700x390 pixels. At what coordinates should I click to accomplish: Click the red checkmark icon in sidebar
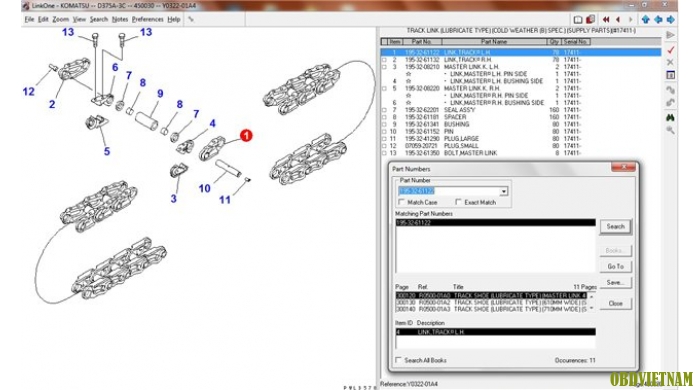(670, 50)
